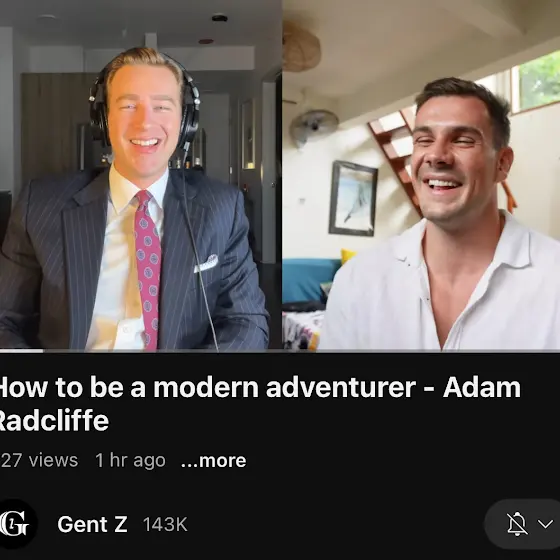Seek along the unplayed gray progress bar
This screenshot has height=560, width=560.
point(301,351)
